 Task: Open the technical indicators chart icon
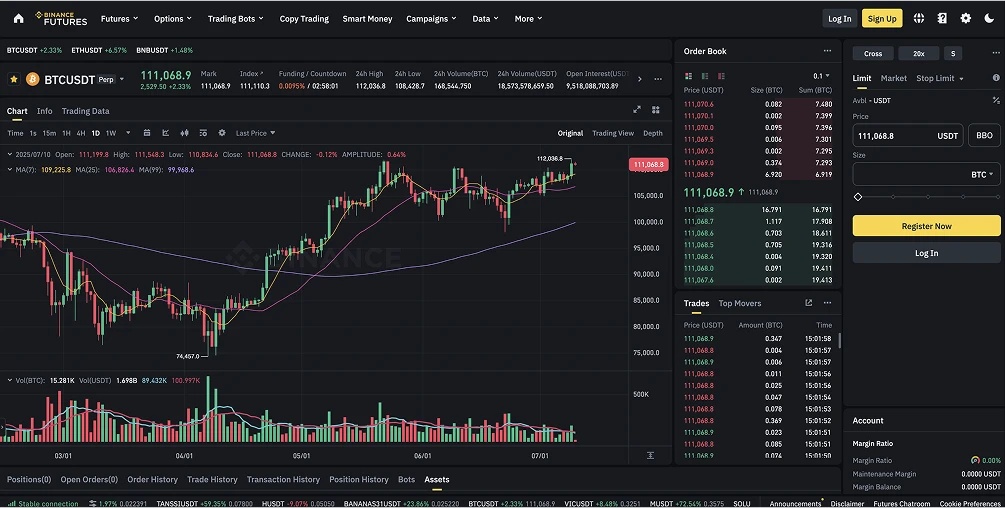[x=165, y=133]
